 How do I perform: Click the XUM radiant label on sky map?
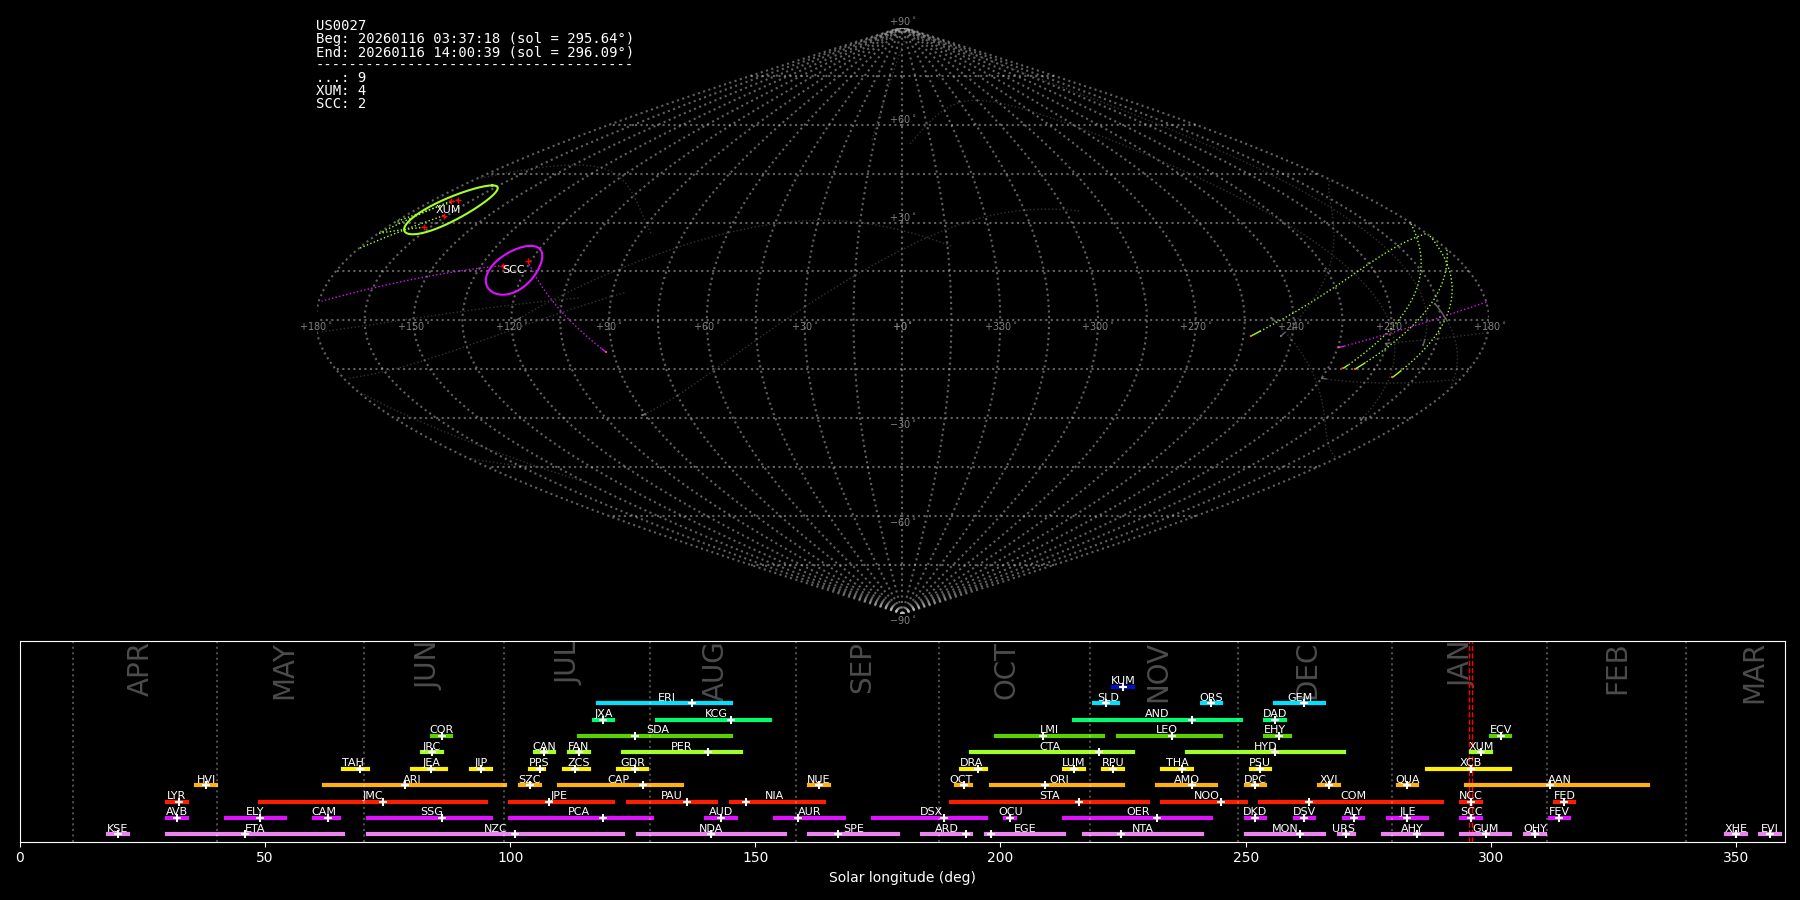[448, 210]
